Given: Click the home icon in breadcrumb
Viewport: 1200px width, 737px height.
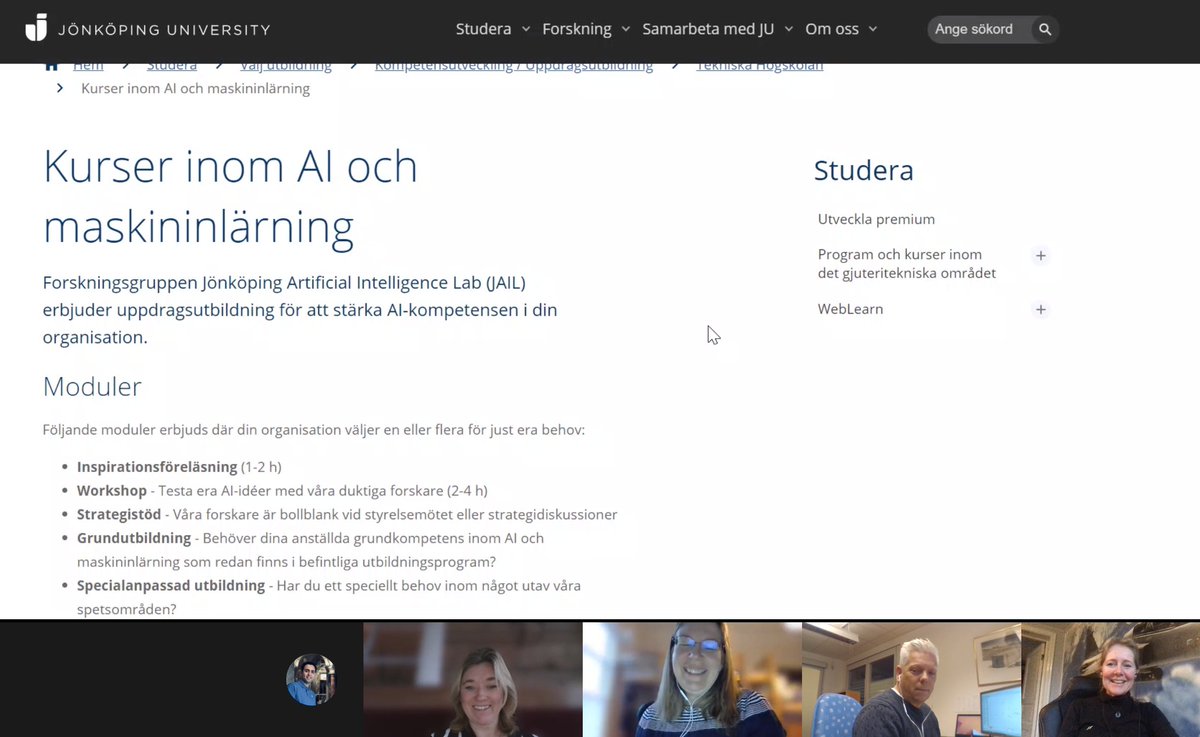Looking at the screenshot, I should click(x=51, y=65).
